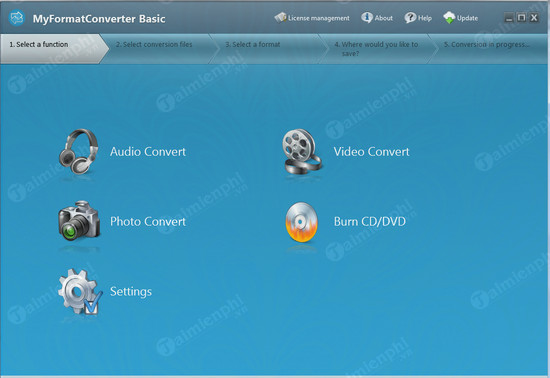Open License management link
The height and width of the screenshot is (378, 550).
point(318,18)
